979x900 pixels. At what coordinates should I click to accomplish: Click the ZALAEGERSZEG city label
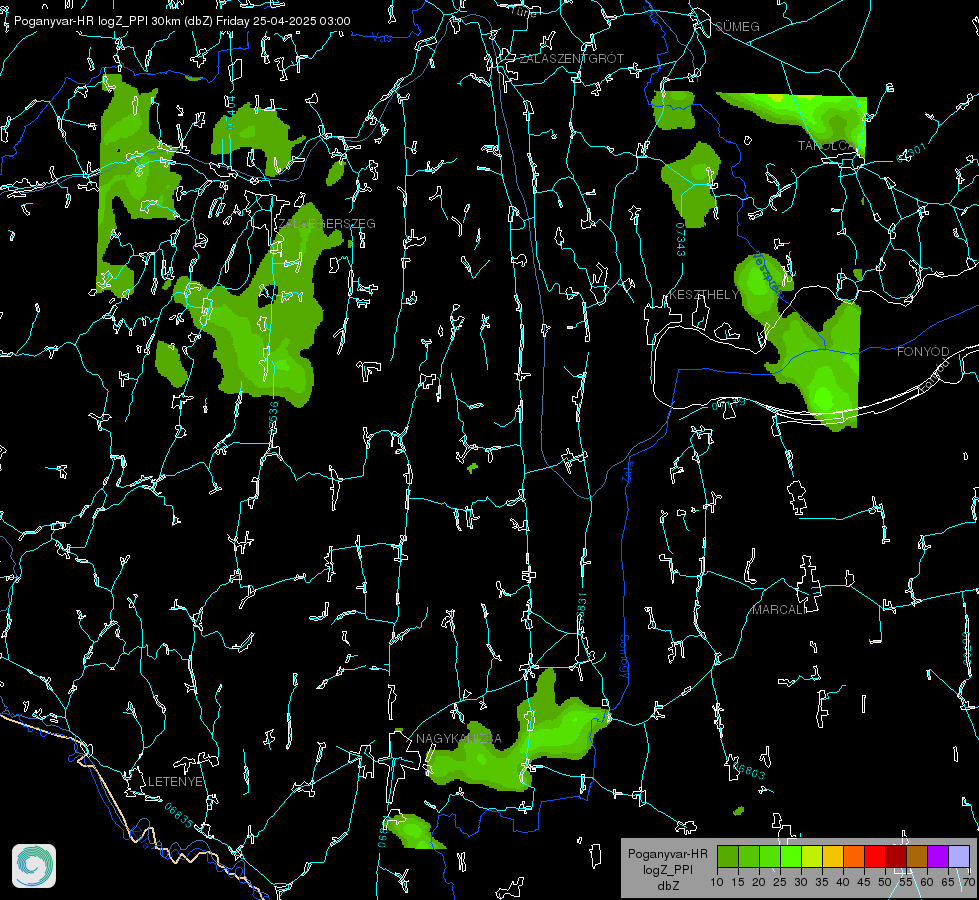327,224
